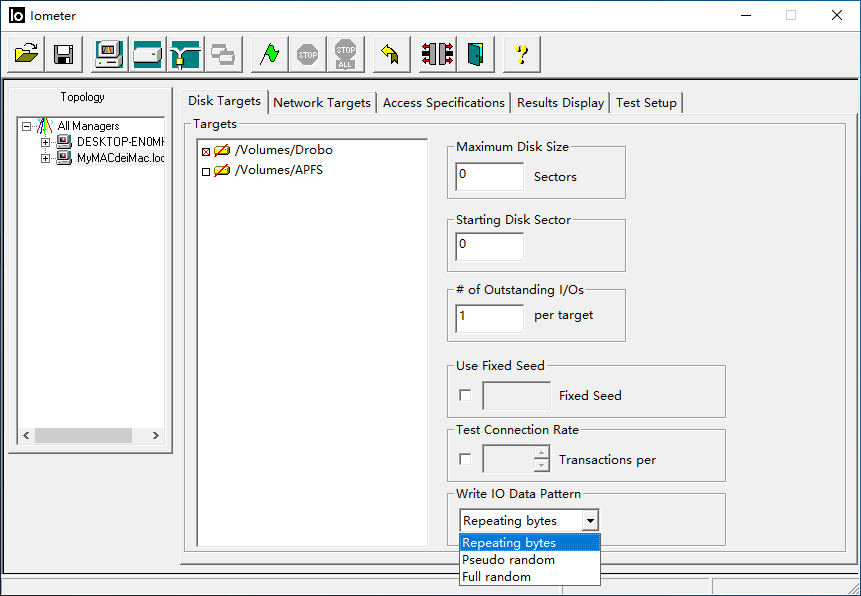
Task: Choose Full random data pattern
Action: (530, 577)
